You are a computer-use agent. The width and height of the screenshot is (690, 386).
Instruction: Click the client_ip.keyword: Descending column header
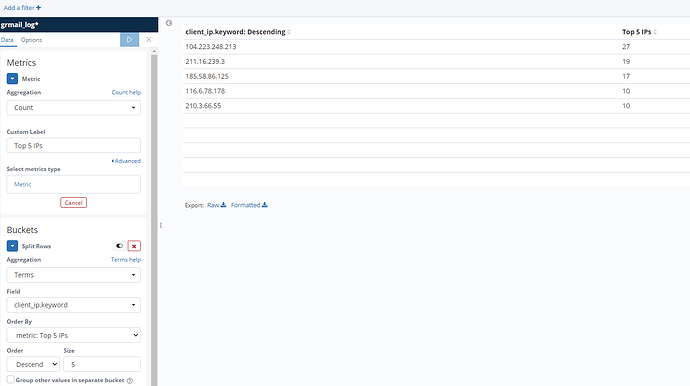235,32
